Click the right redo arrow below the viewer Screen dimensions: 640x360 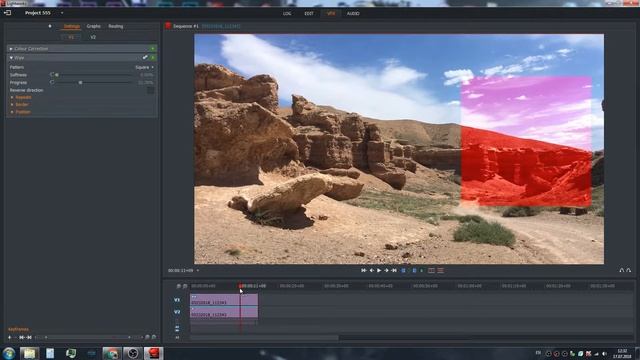(x=629, y=270)
